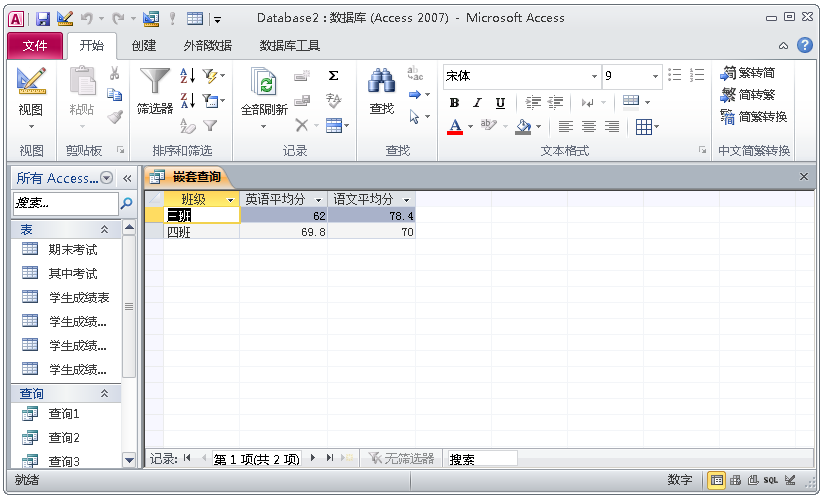Image resolution: width=824 pixels, height=499 pixels.
Task: Open the 英语平均分 column dropdown arrow
Action: tap(318, 200)
